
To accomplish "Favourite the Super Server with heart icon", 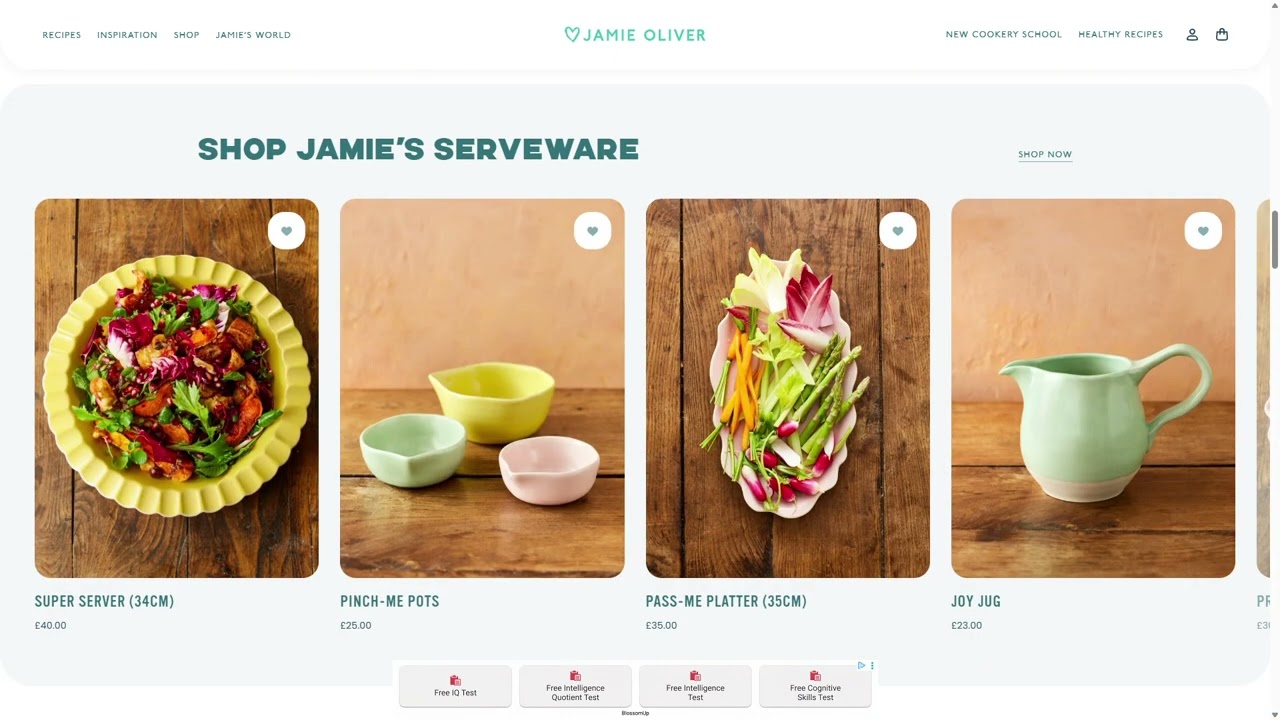I will point(286,231).
